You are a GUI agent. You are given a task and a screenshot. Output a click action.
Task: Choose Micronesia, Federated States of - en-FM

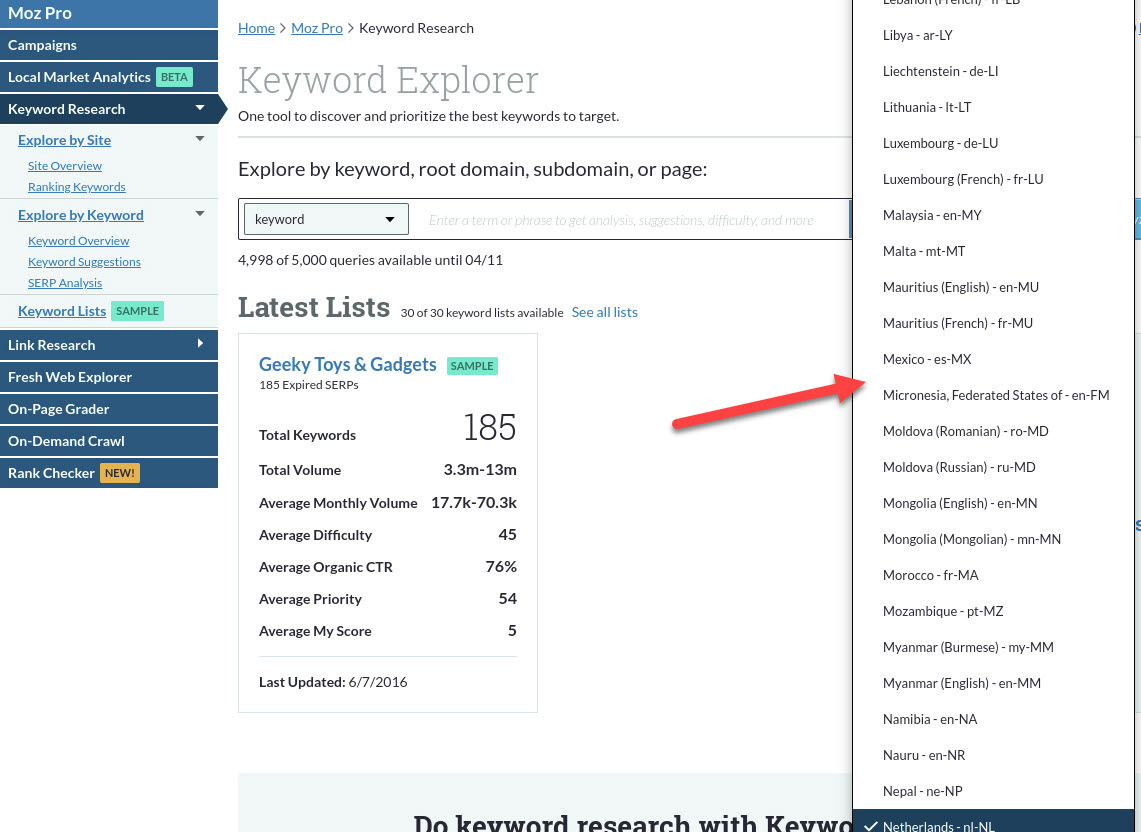click(x=995, y=395)
